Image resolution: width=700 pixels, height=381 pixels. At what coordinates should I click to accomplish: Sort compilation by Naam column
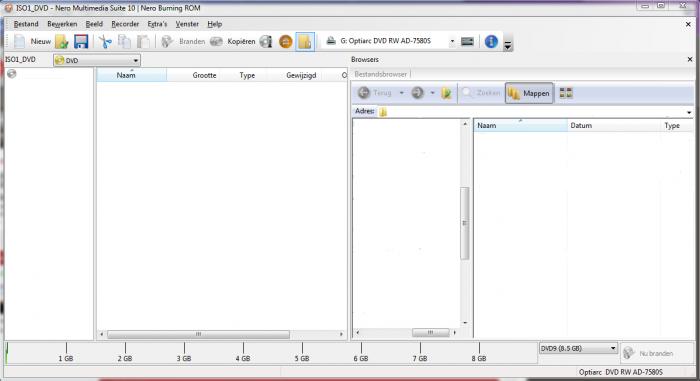[x=132, y=75]
